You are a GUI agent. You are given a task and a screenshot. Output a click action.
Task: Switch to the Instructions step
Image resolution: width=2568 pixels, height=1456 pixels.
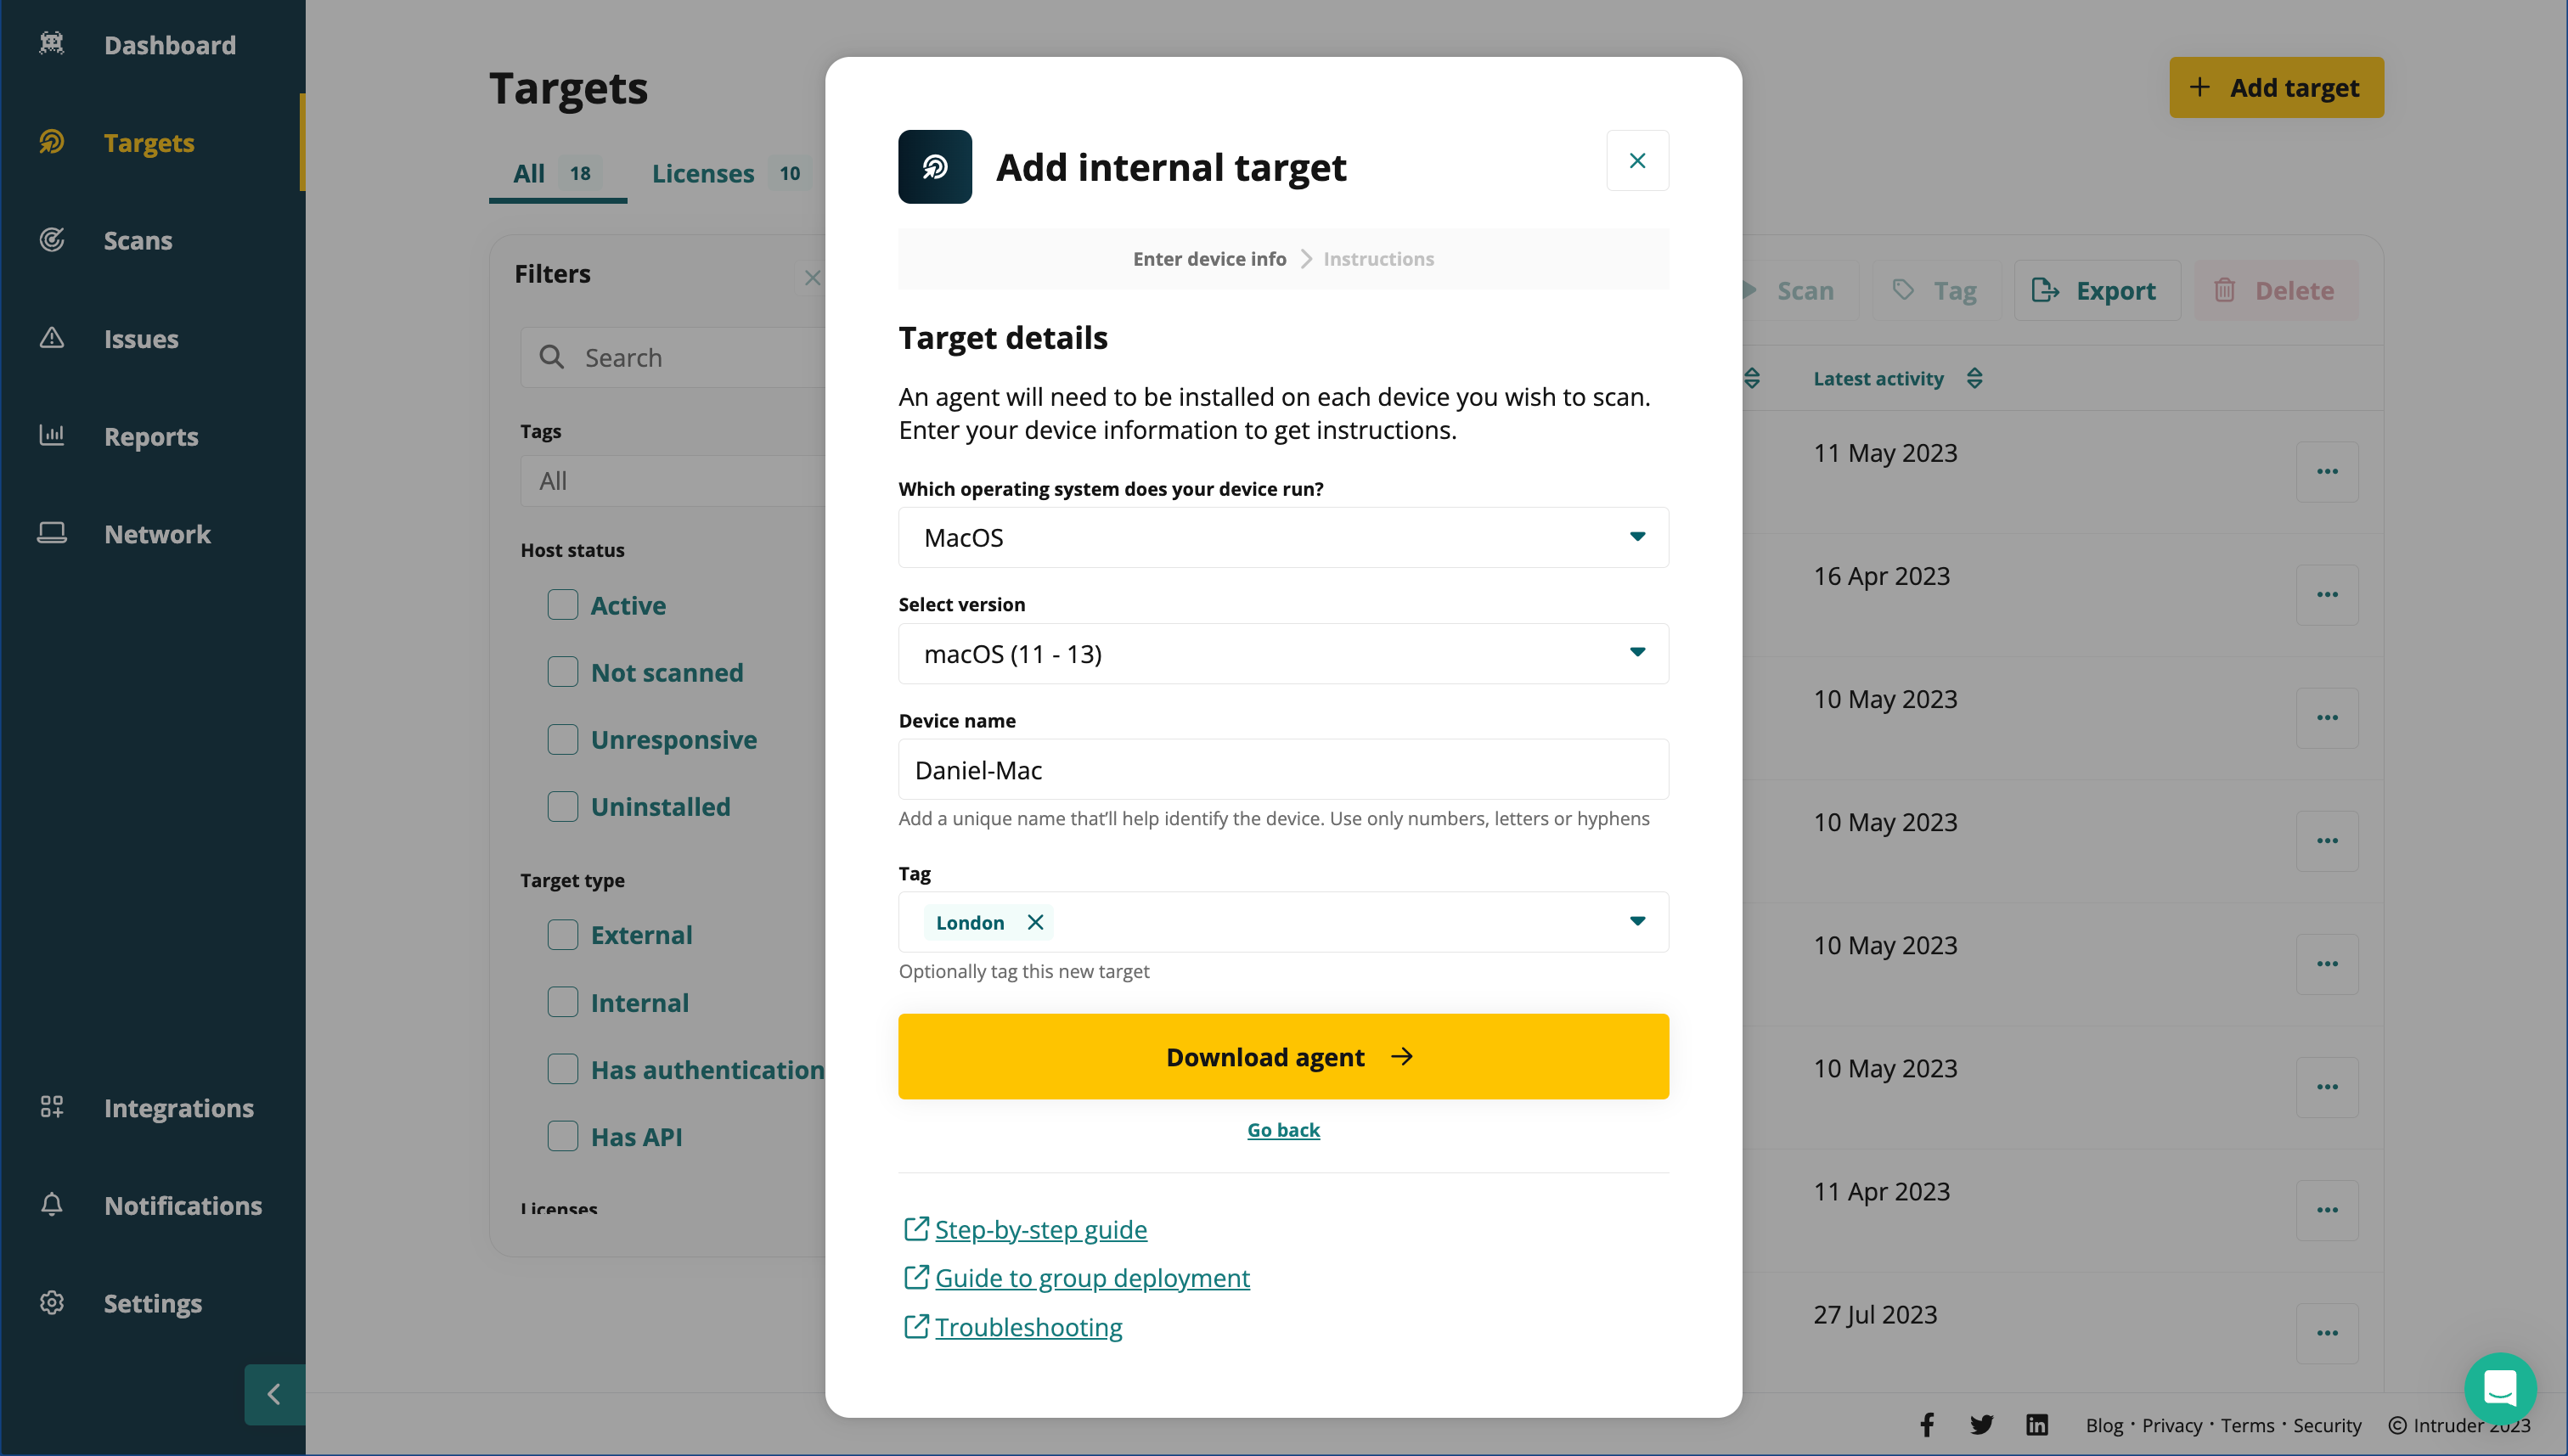1379,259
